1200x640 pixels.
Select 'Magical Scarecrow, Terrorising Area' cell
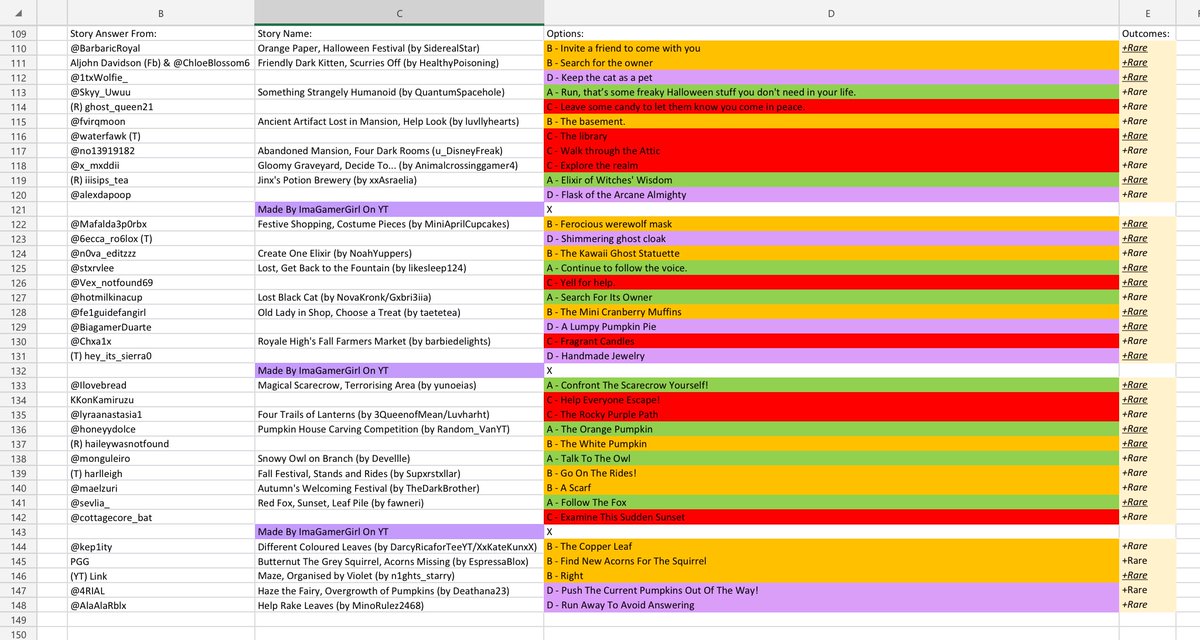click(399, 385)
